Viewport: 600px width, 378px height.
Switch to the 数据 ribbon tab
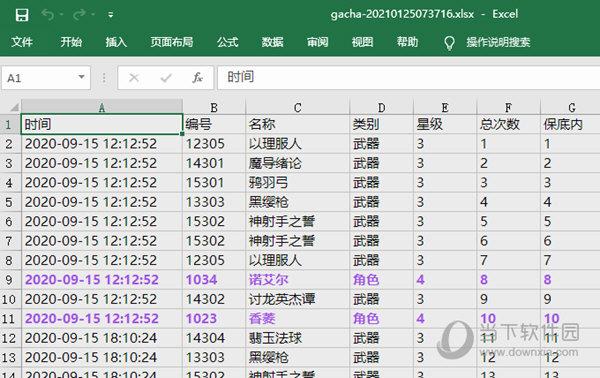point(272,42)
